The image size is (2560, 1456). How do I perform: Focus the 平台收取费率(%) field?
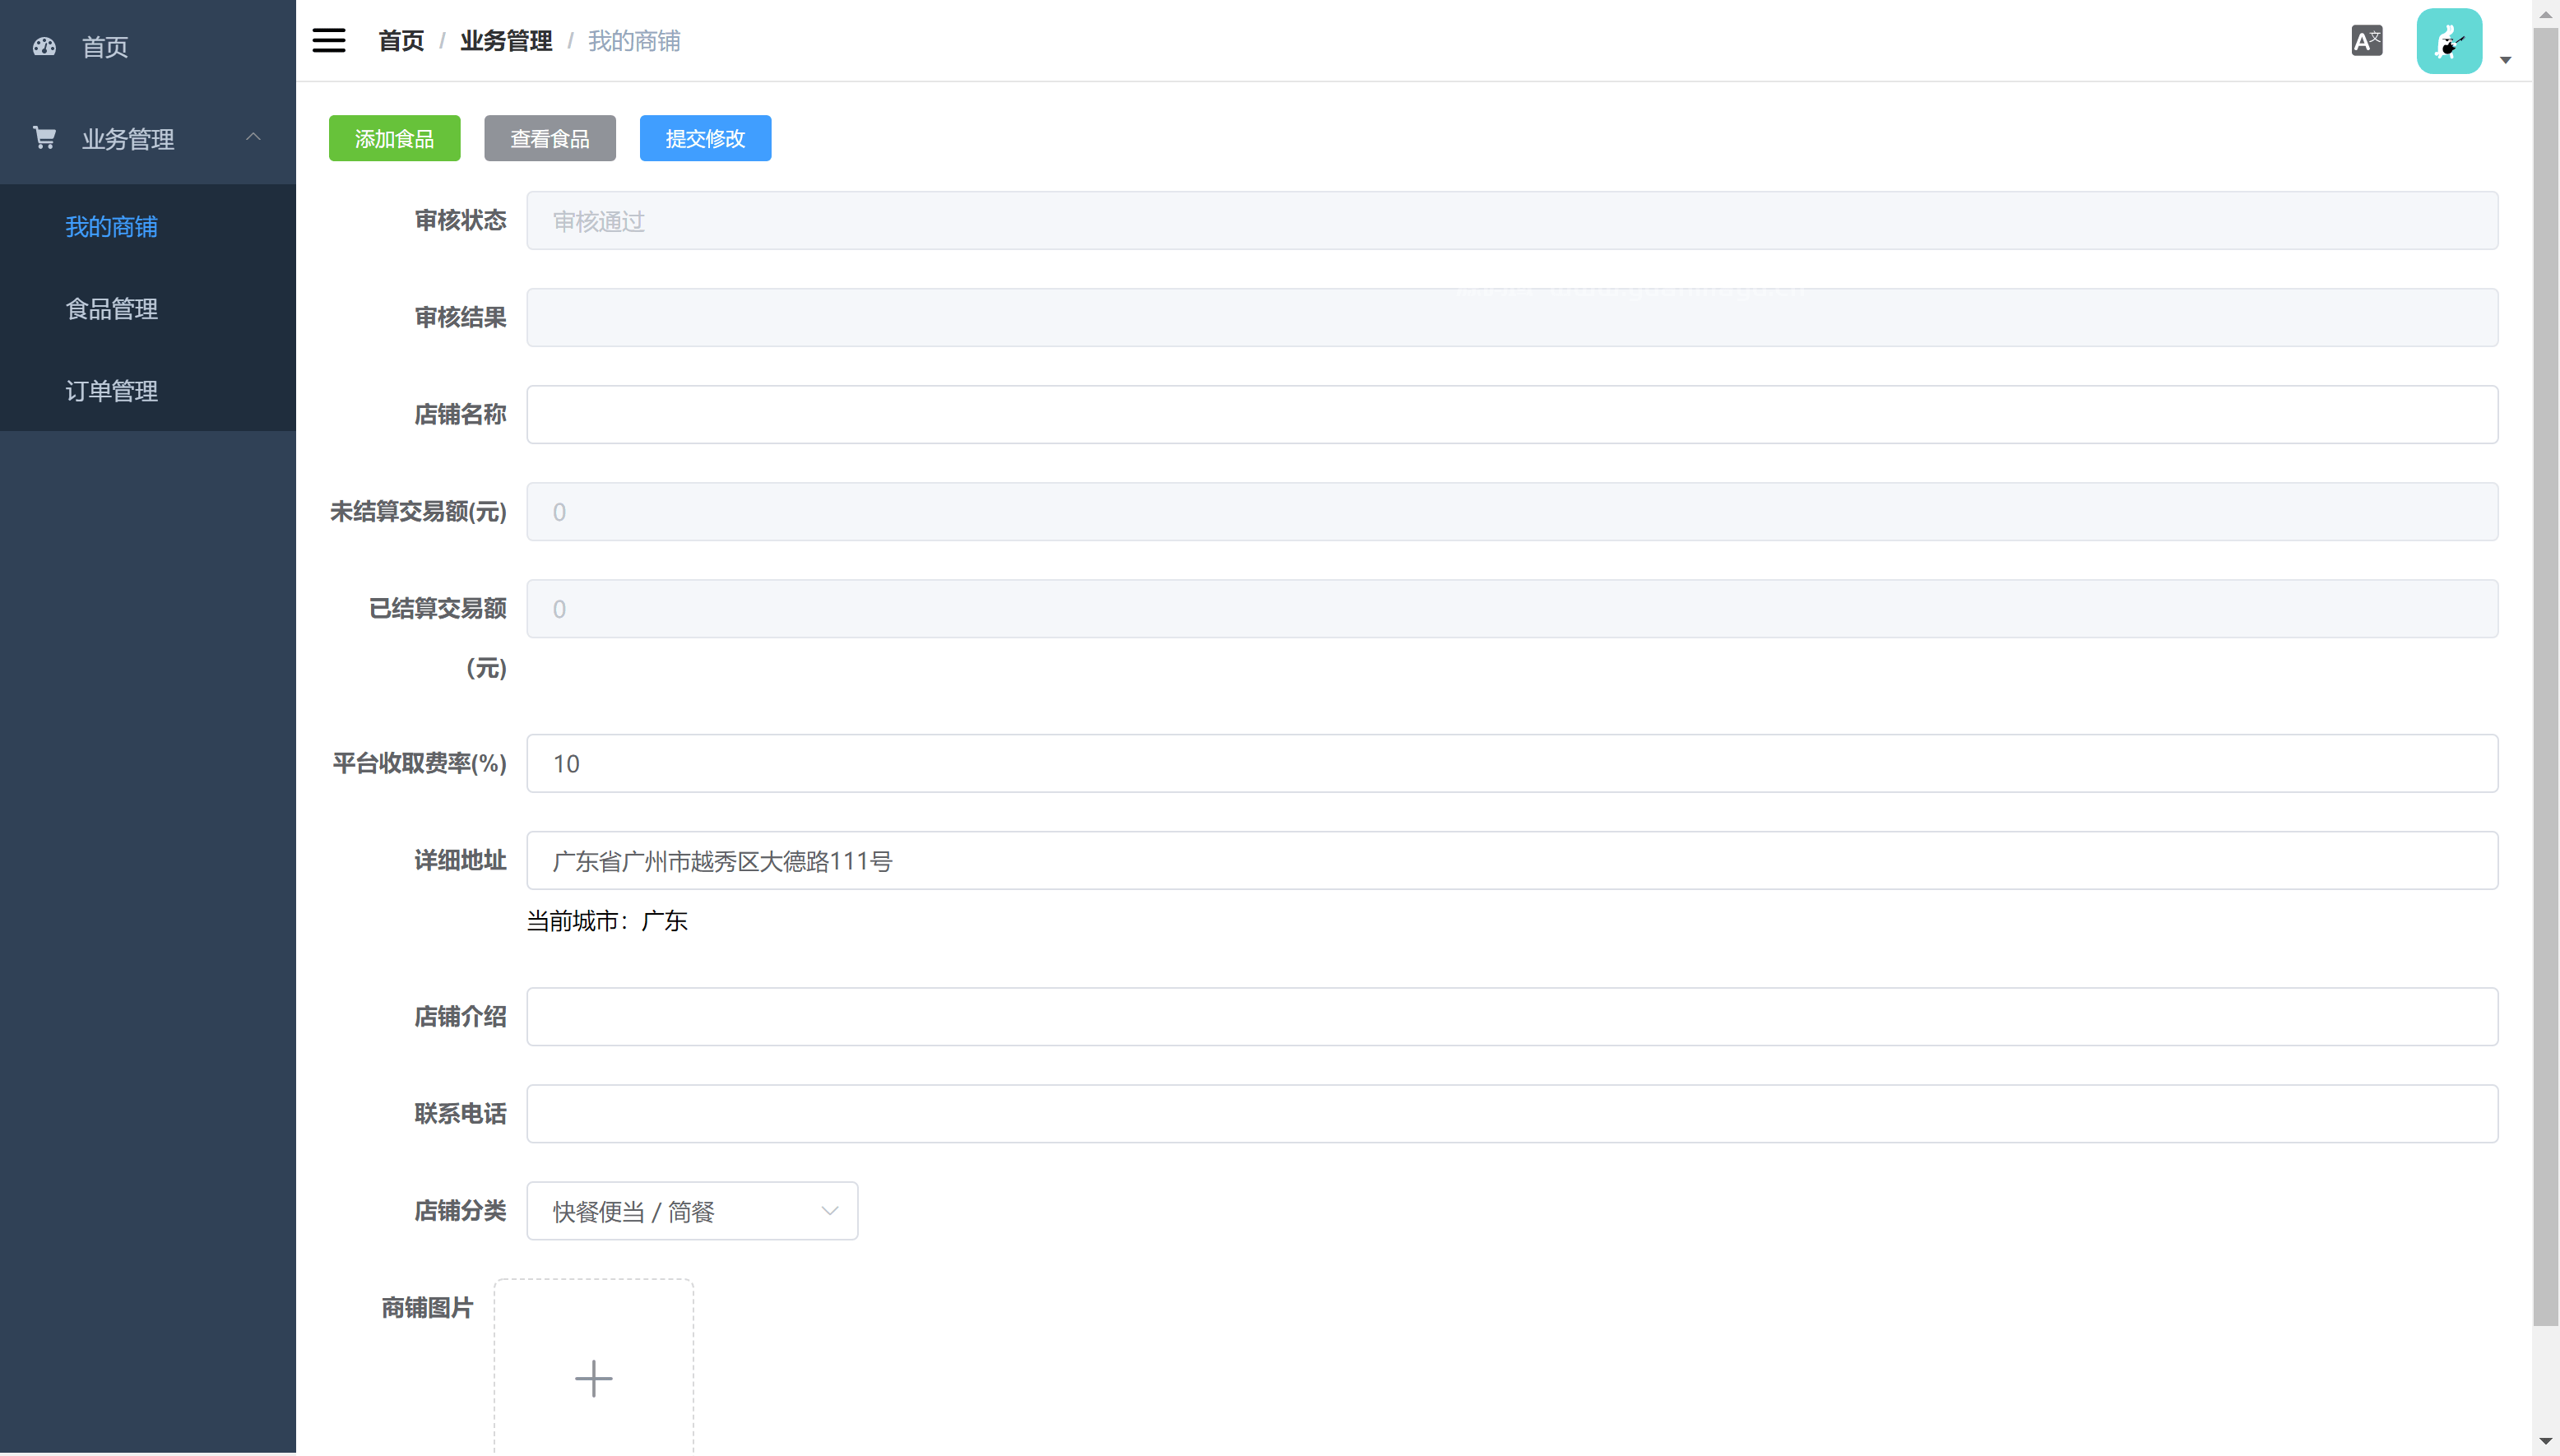1512,763
